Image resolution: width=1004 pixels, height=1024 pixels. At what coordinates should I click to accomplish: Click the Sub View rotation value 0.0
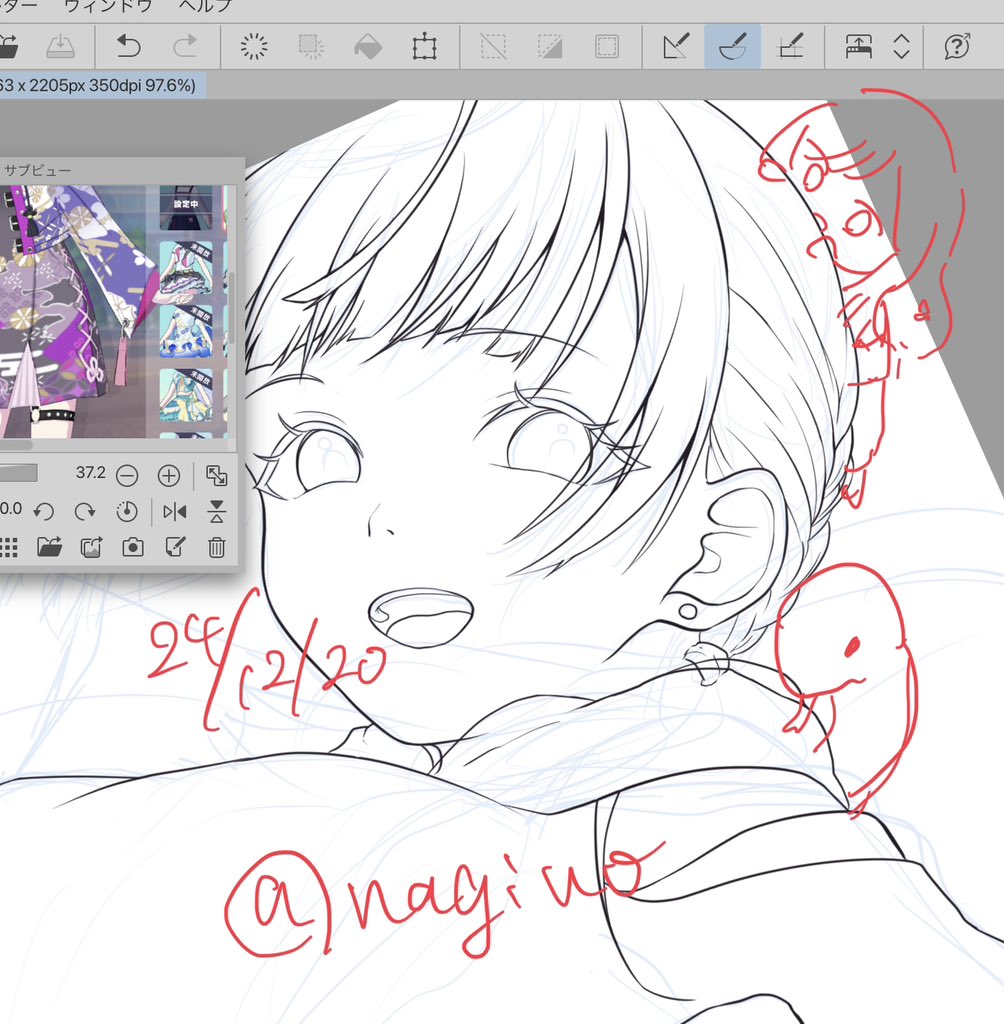coord(11,508)
